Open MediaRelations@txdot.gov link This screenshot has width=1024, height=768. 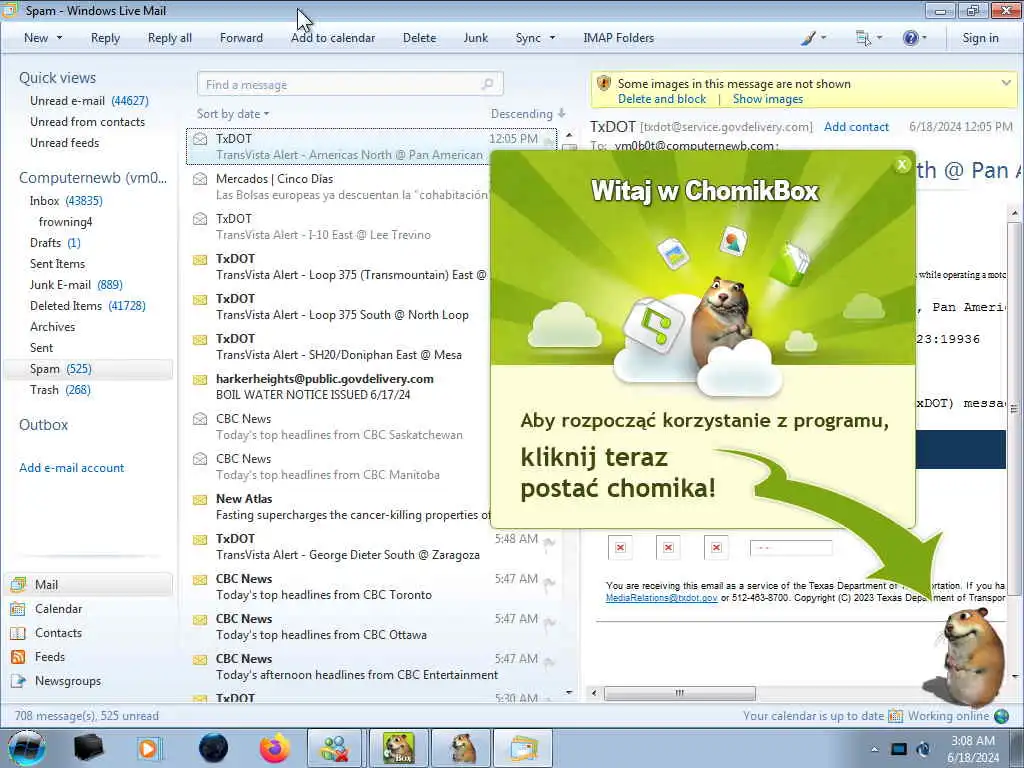[x=661, y=598]
